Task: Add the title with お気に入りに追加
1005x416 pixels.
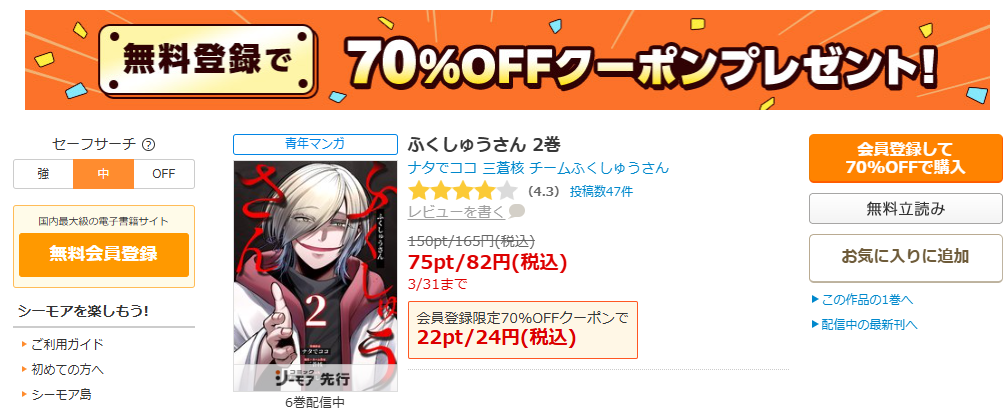Action: point(905,258)
